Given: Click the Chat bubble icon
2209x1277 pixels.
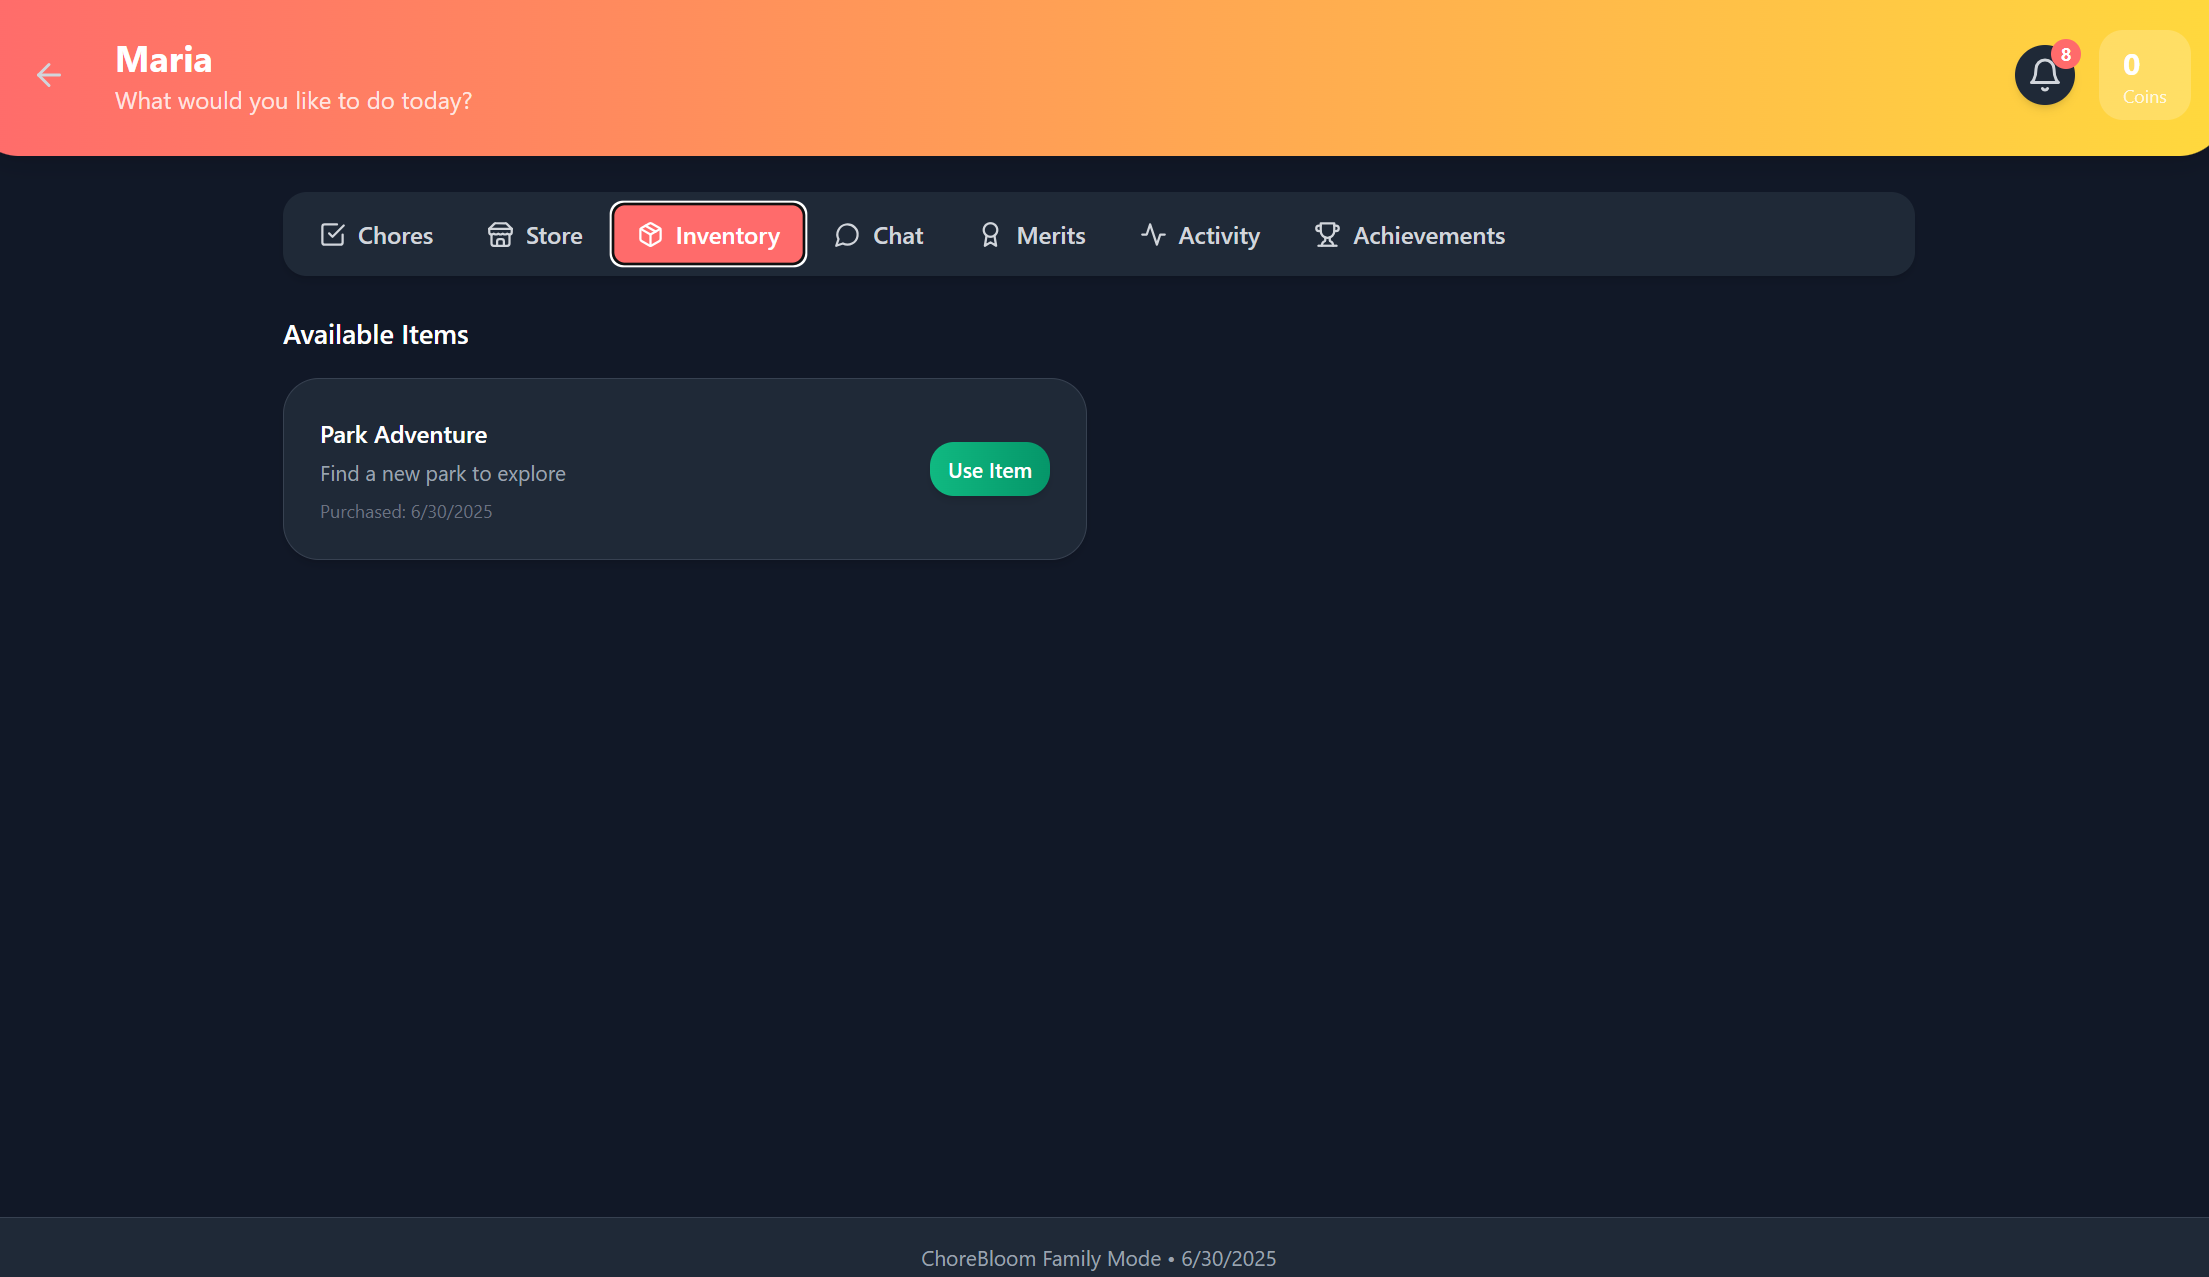Looking at the screenshot, I should pos(846,235).
